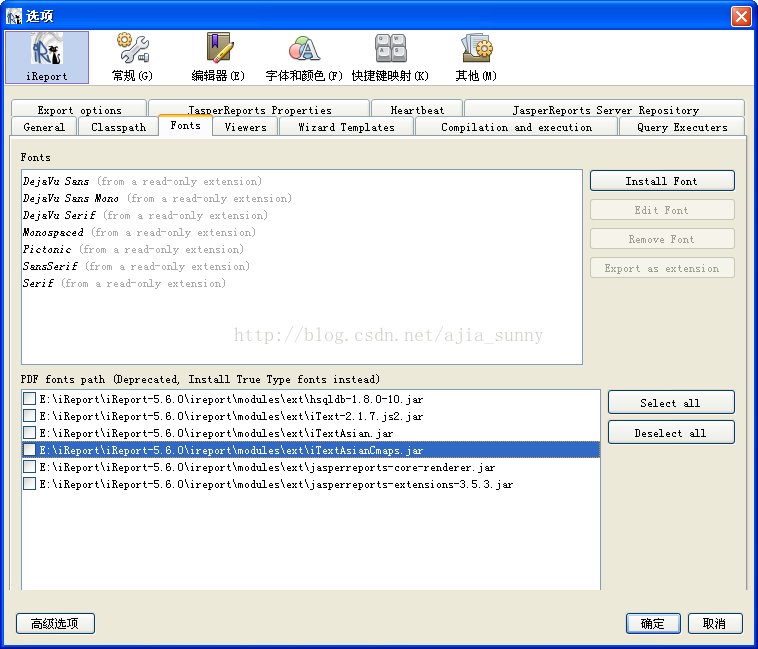Check the jasperreports-core-renderer.jar checkbox
This screenshot has width=758, height=649.
point(29,467)
